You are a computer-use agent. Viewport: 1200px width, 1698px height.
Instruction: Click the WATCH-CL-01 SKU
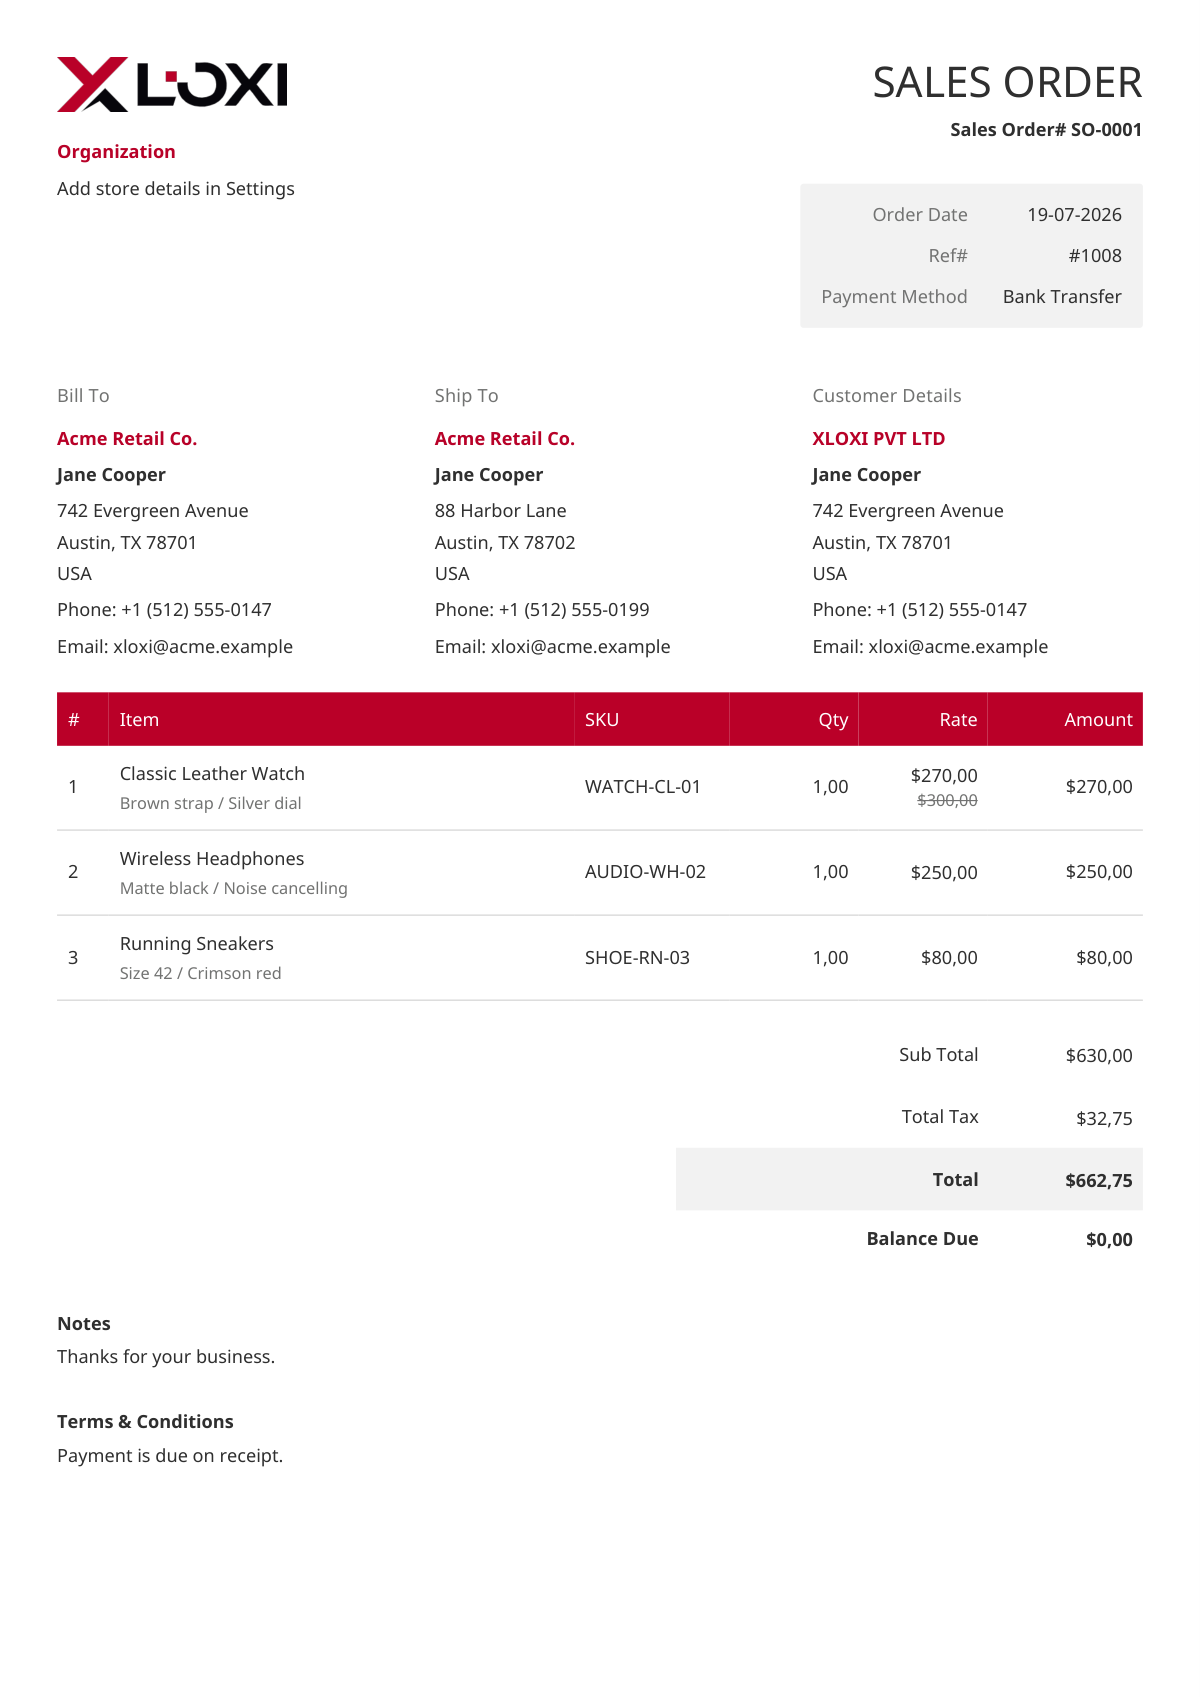pos(643,787)
